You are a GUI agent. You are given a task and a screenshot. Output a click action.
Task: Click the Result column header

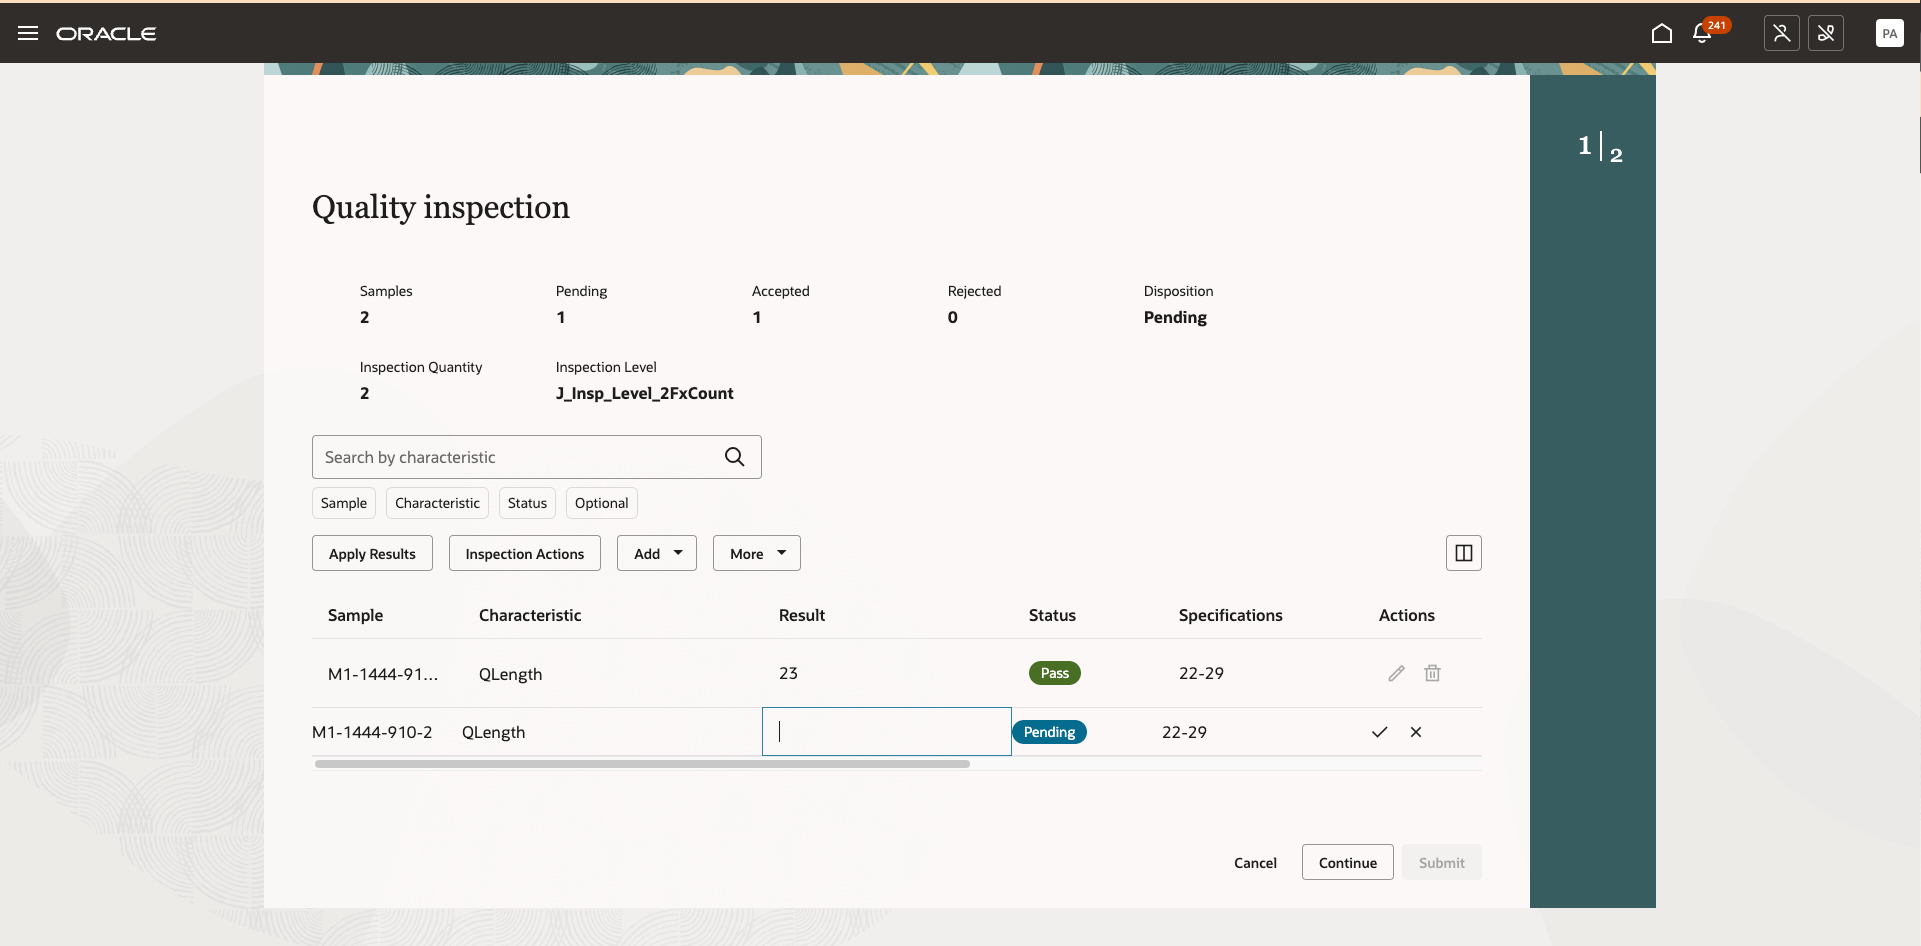pyautogui.click(x=802, y=615)
